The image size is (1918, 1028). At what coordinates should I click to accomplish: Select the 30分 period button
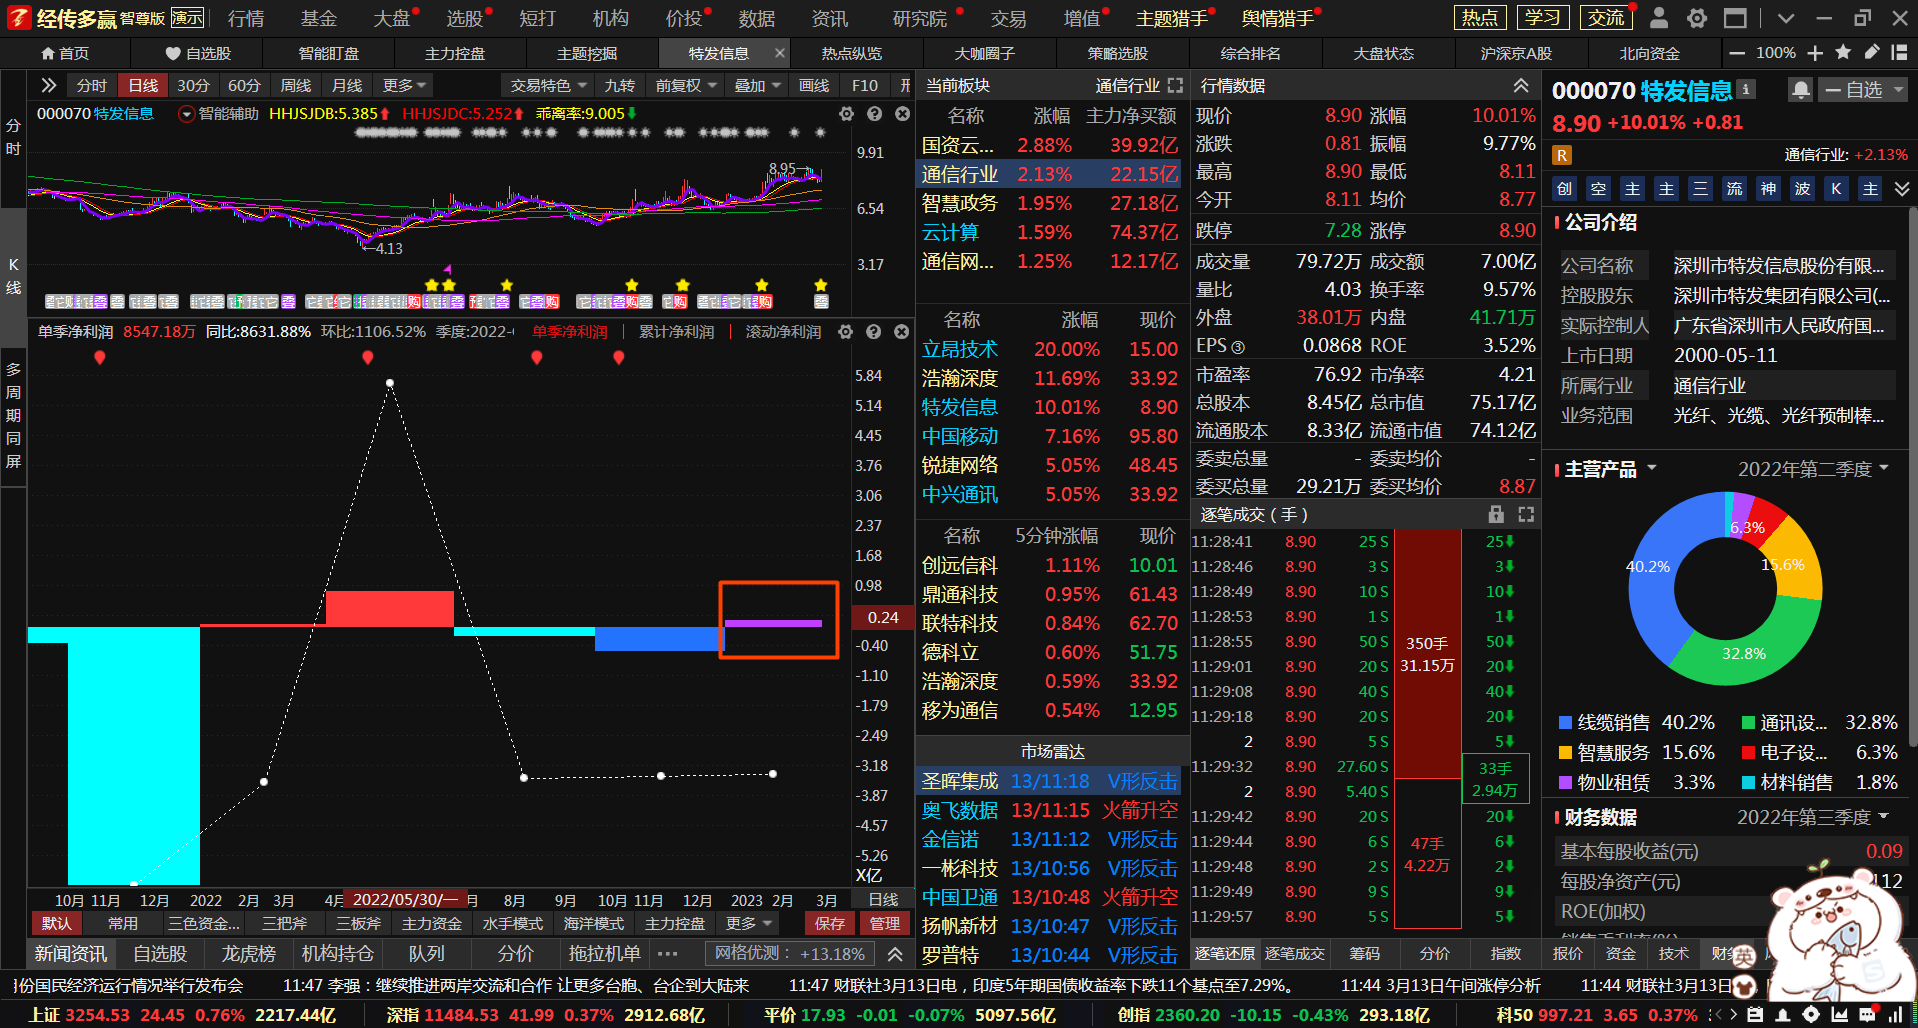click(193, 86)
